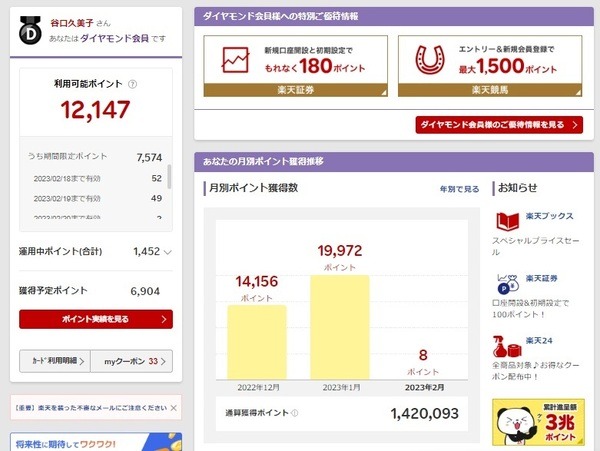Viewport: 600px width, 451px height.
Task: Click info icon next to 通算獲得ポイント
Action: [295, 413]
